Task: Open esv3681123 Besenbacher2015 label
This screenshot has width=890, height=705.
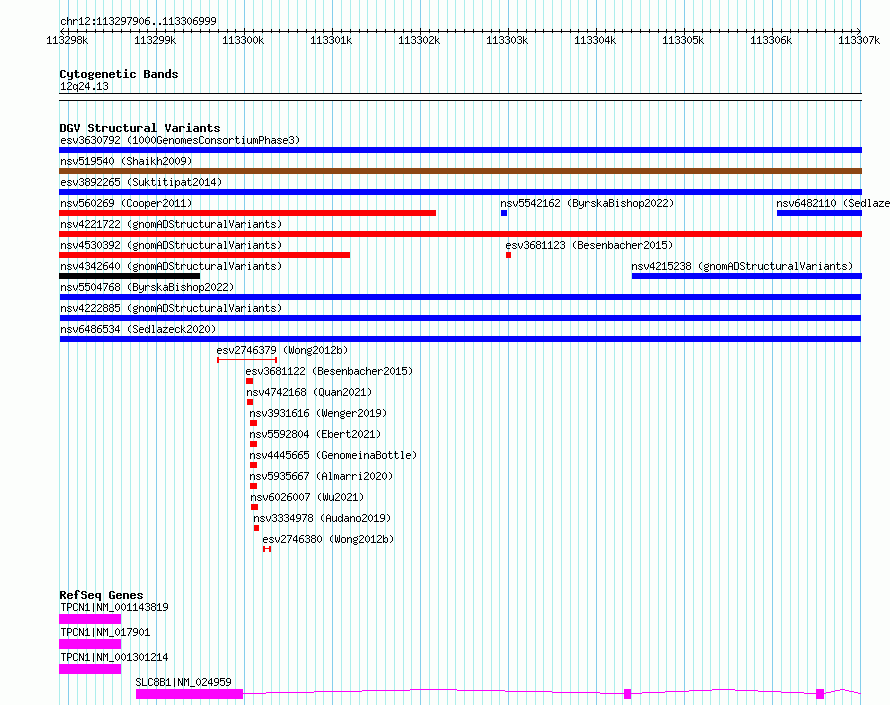Action: coord(589,245)
